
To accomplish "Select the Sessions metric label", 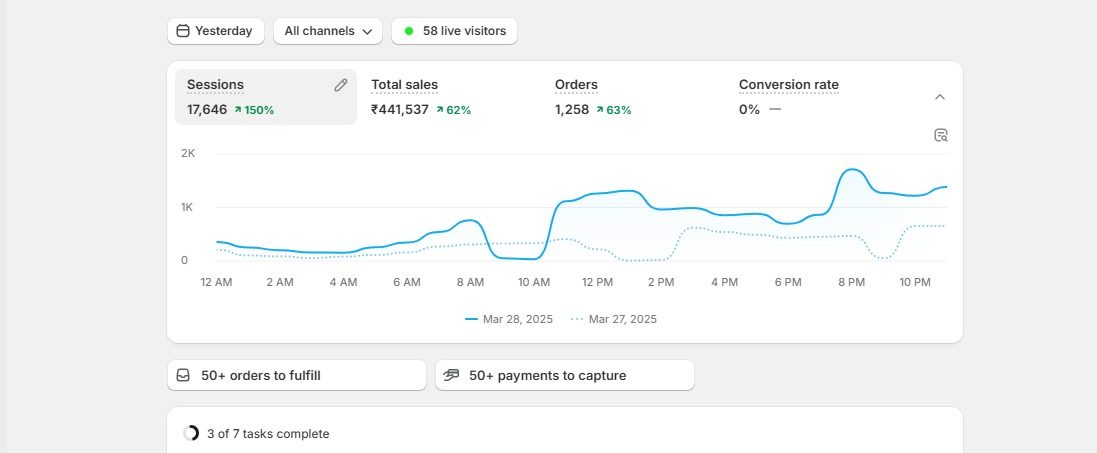I will (x=215, y=85).
